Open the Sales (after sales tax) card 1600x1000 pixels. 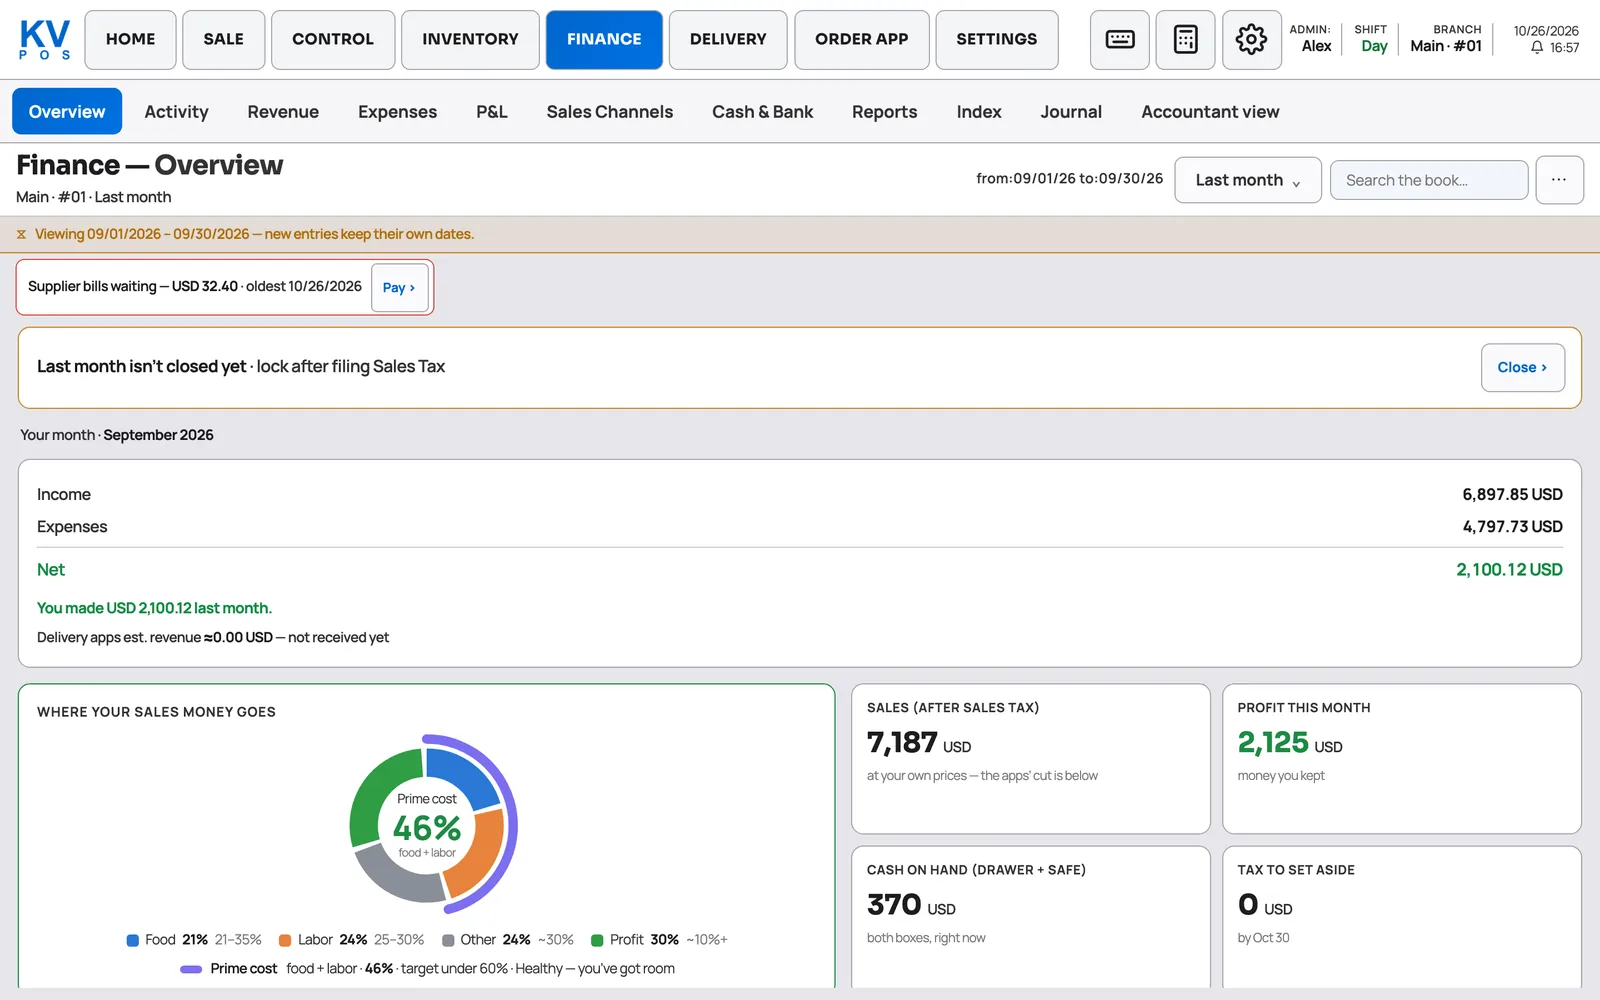[1030, 758]
